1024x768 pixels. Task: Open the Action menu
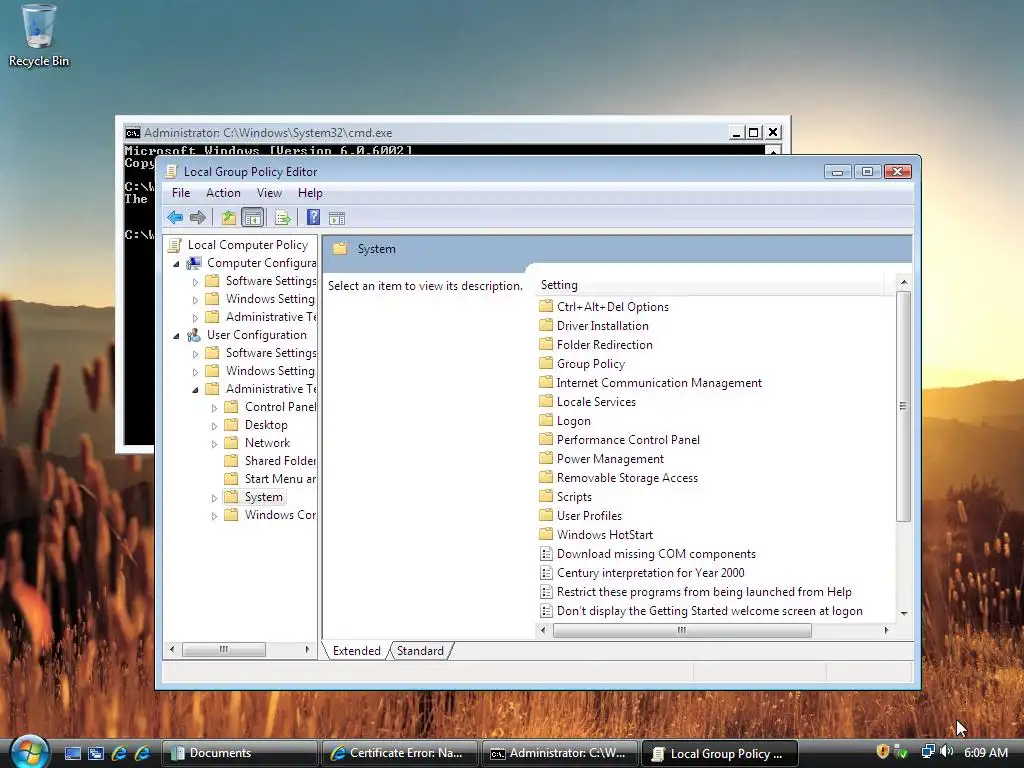[x=223, y=193]
